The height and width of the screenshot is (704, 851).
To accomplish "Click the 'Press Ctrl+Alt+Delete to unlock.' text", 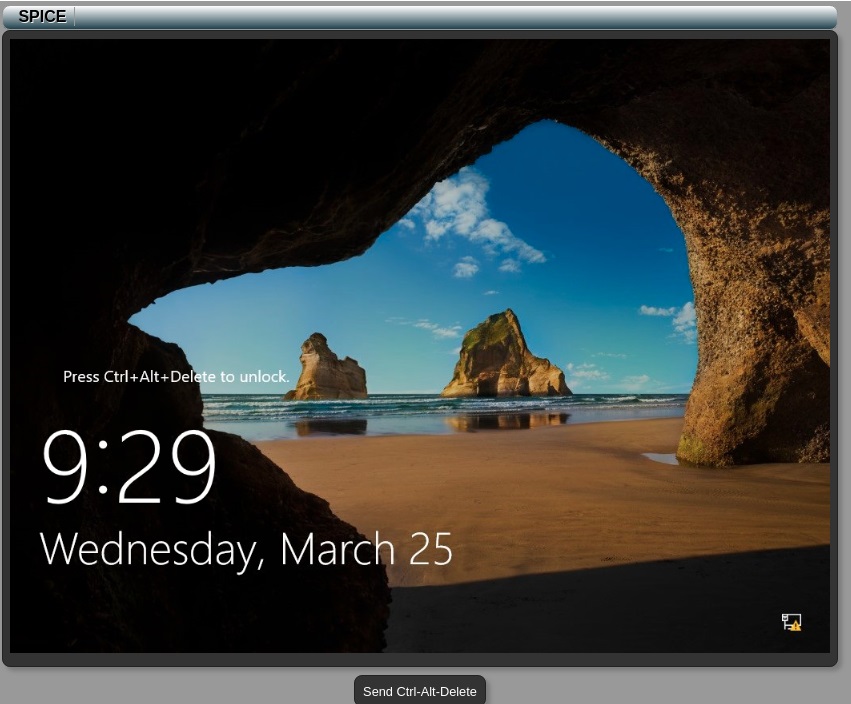I will click(176, 376).
